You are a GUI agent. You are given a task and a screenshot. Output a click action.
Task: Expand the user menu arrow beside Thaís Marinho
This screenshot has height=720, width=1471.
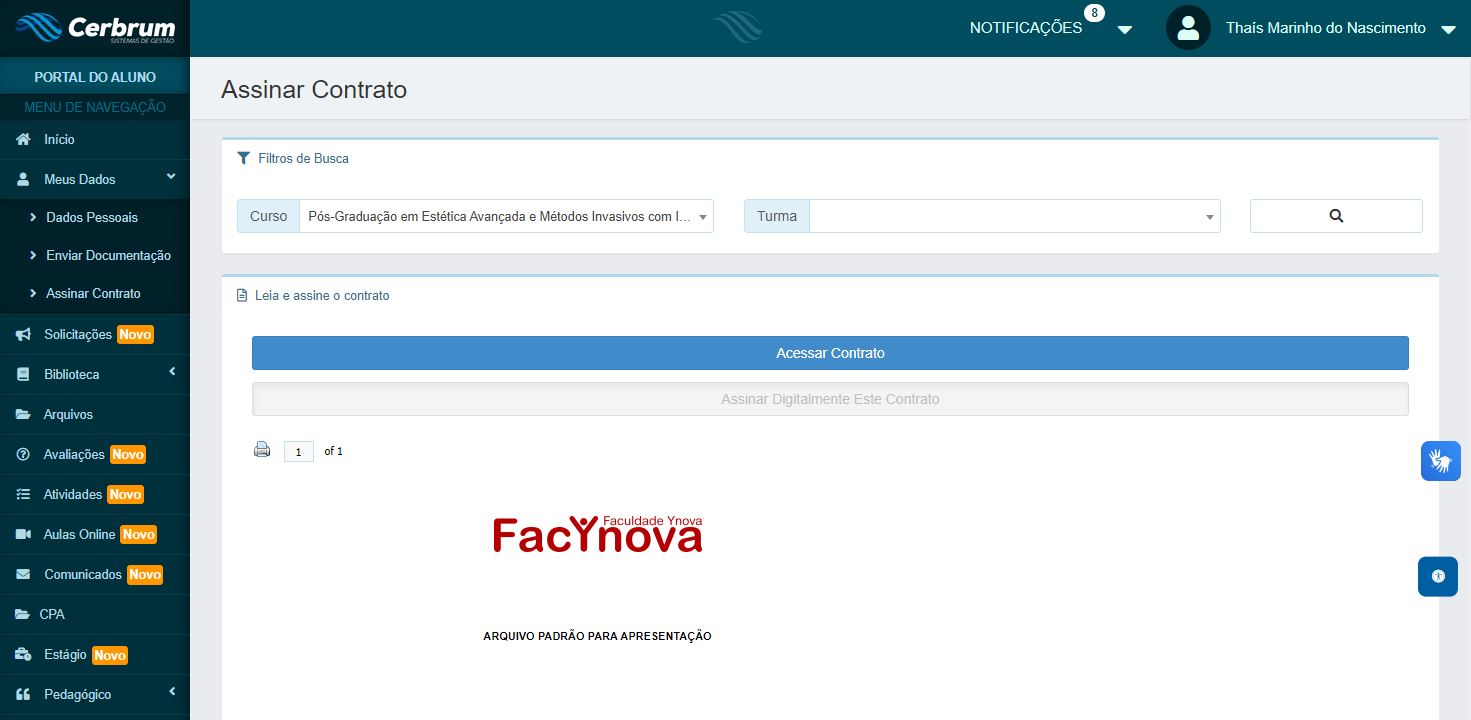click(1448, 30)
